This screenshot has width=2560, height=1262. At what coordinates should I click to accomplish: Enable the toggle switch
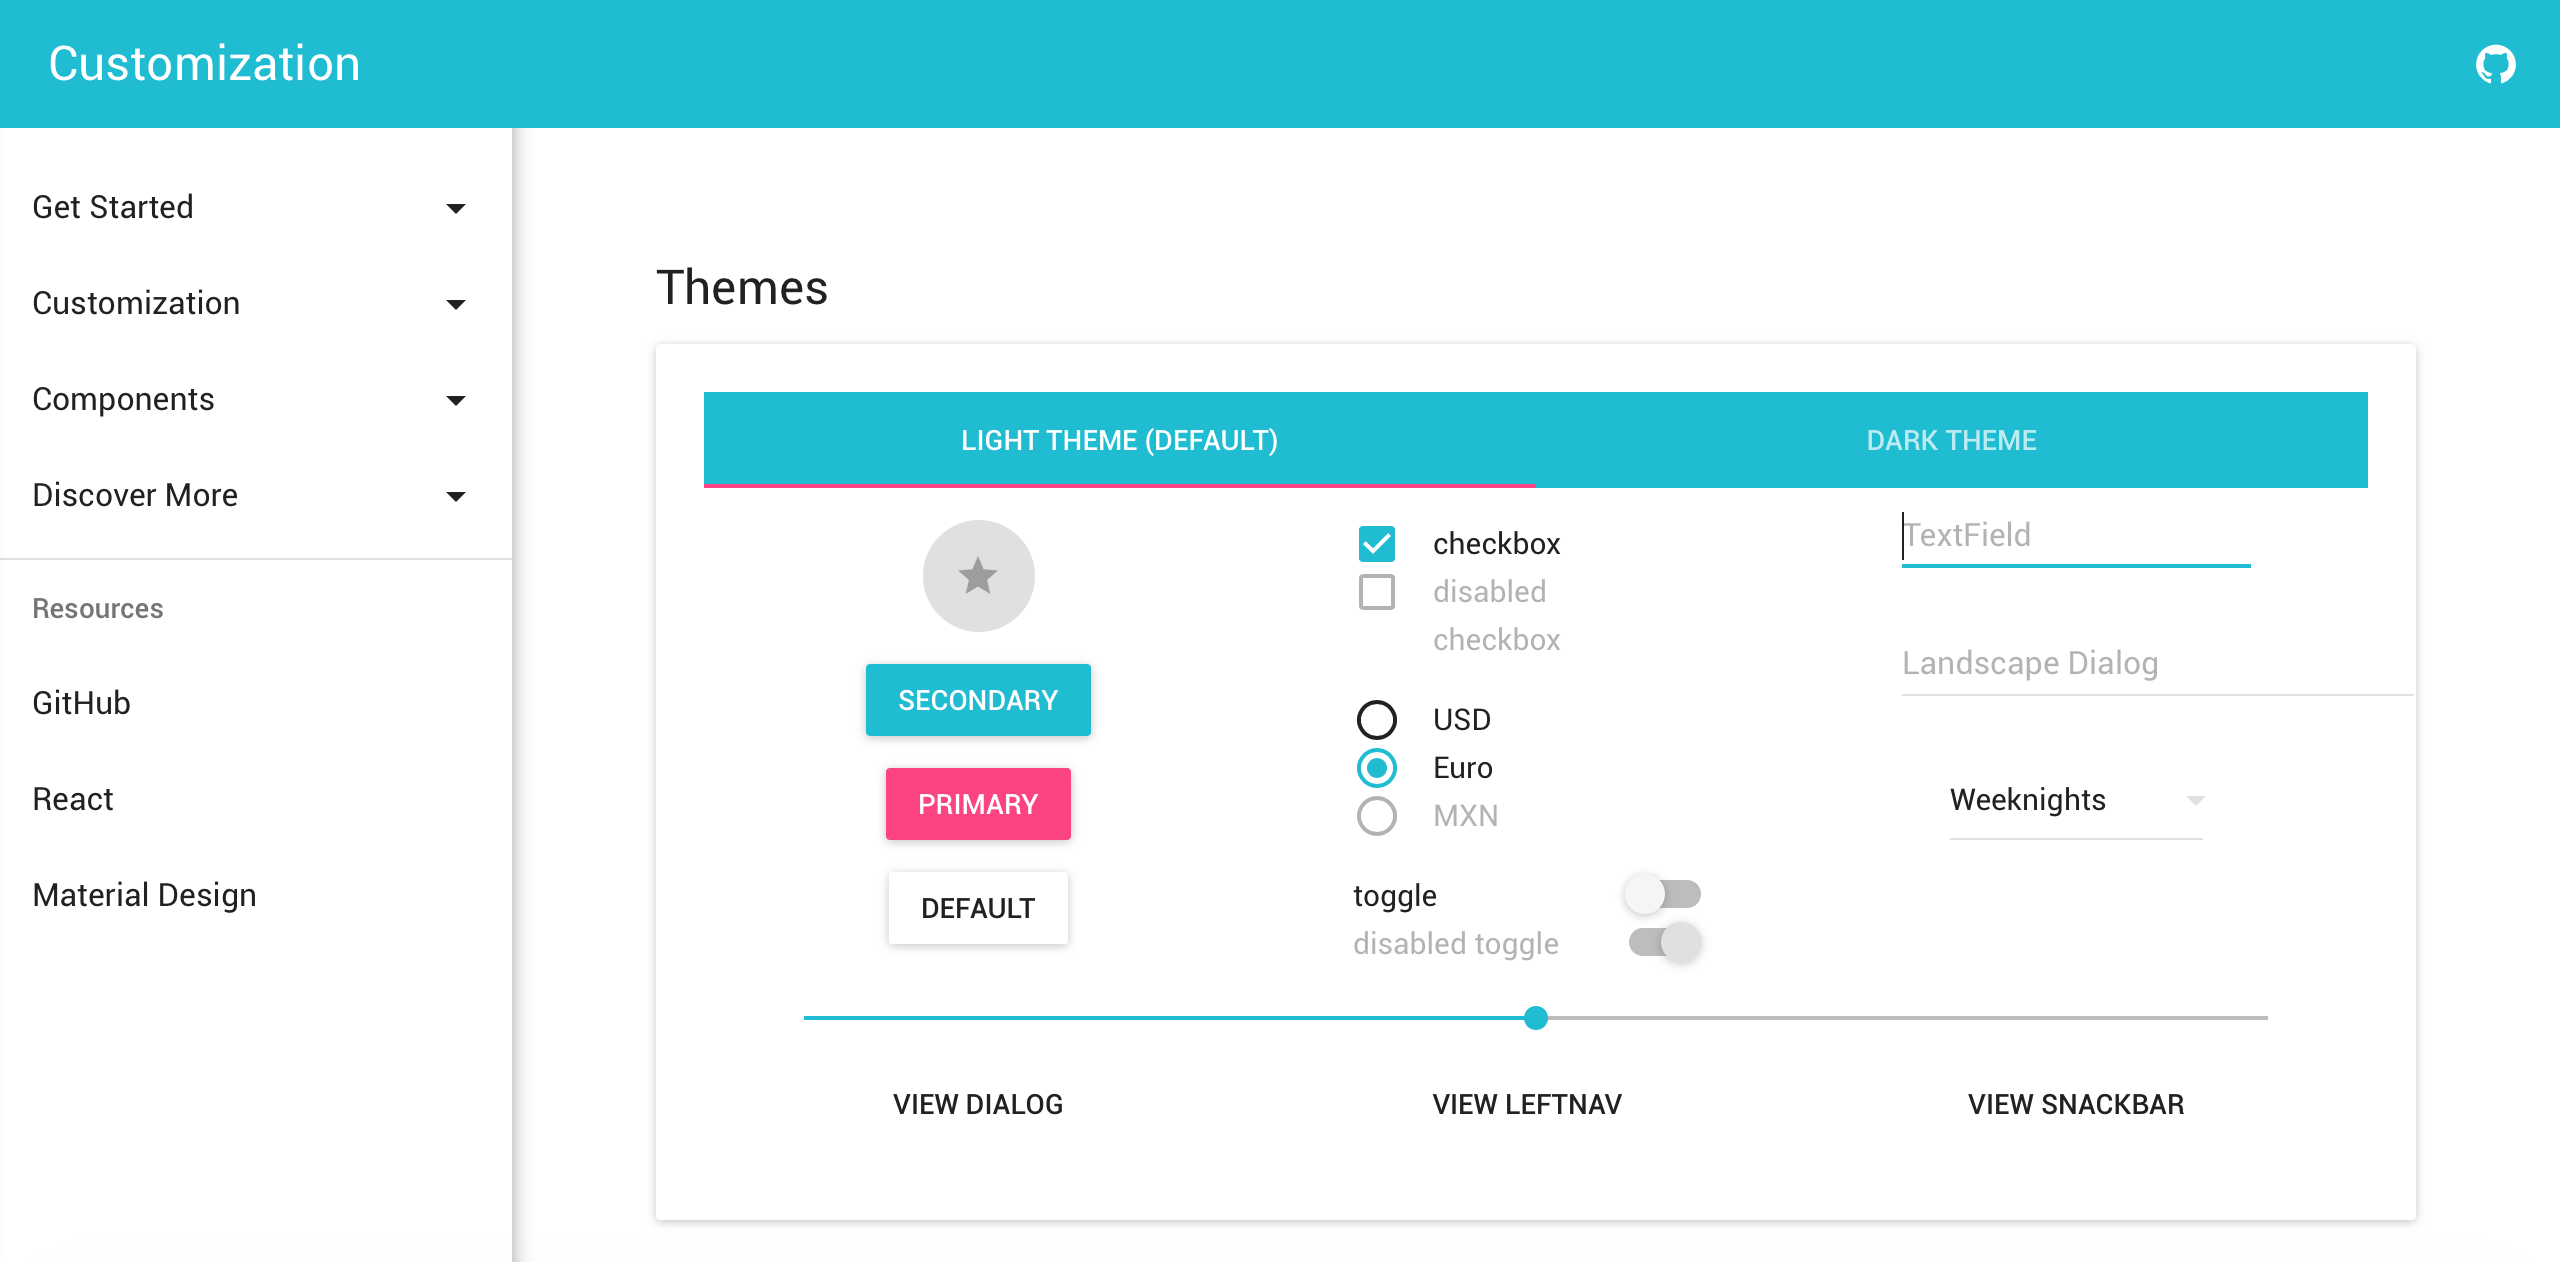1663,895
